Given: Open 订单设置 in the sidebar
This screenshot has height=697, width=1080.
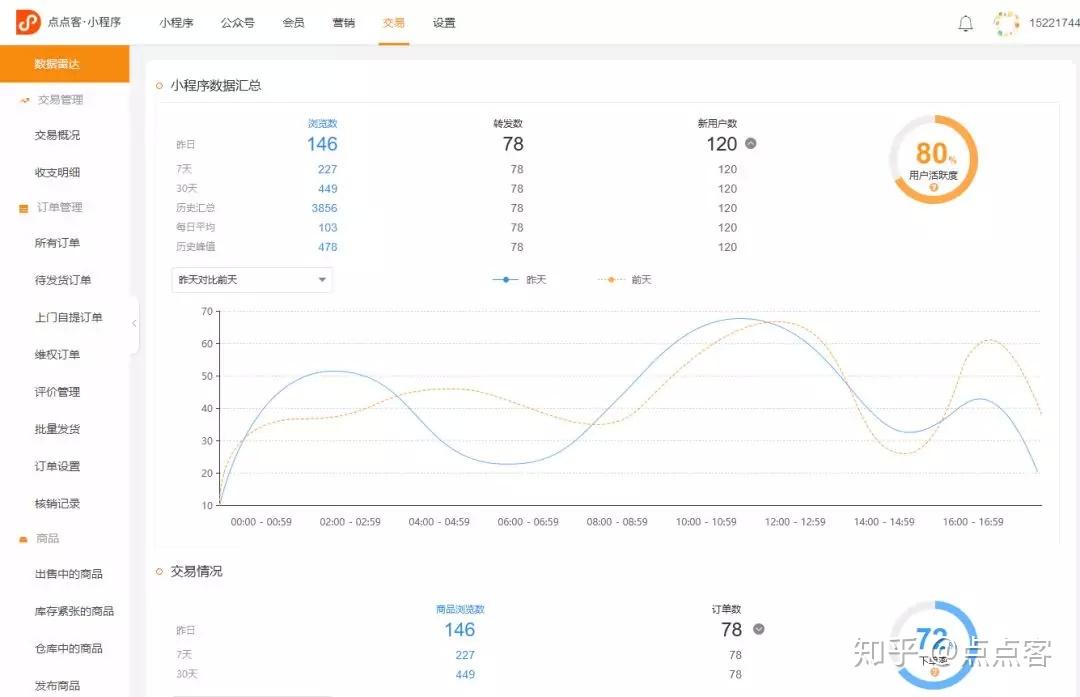Looking at the screenshot, I should [x=57, y=466].
